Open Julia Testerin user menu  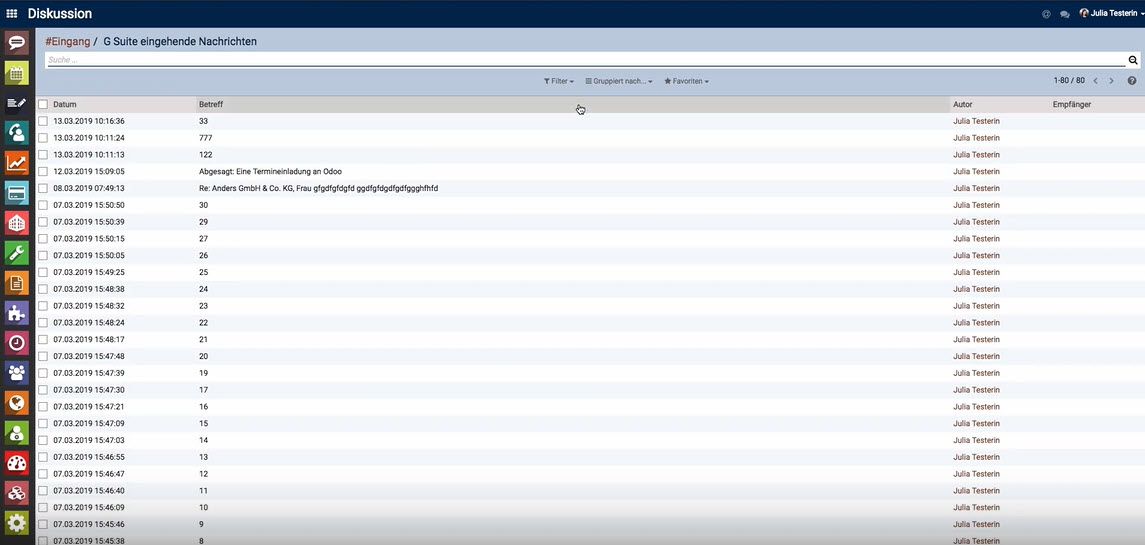coord(1111,13)
